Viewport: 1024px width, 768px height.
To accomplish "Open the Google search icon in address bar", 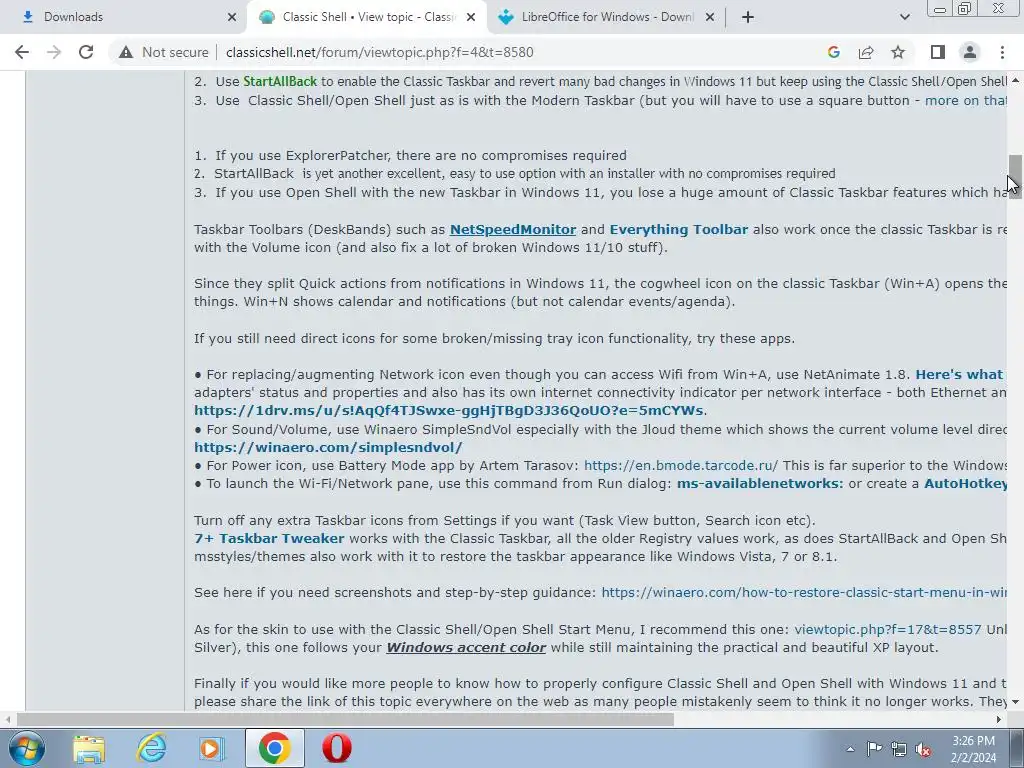I will click(x=833, y=52).
